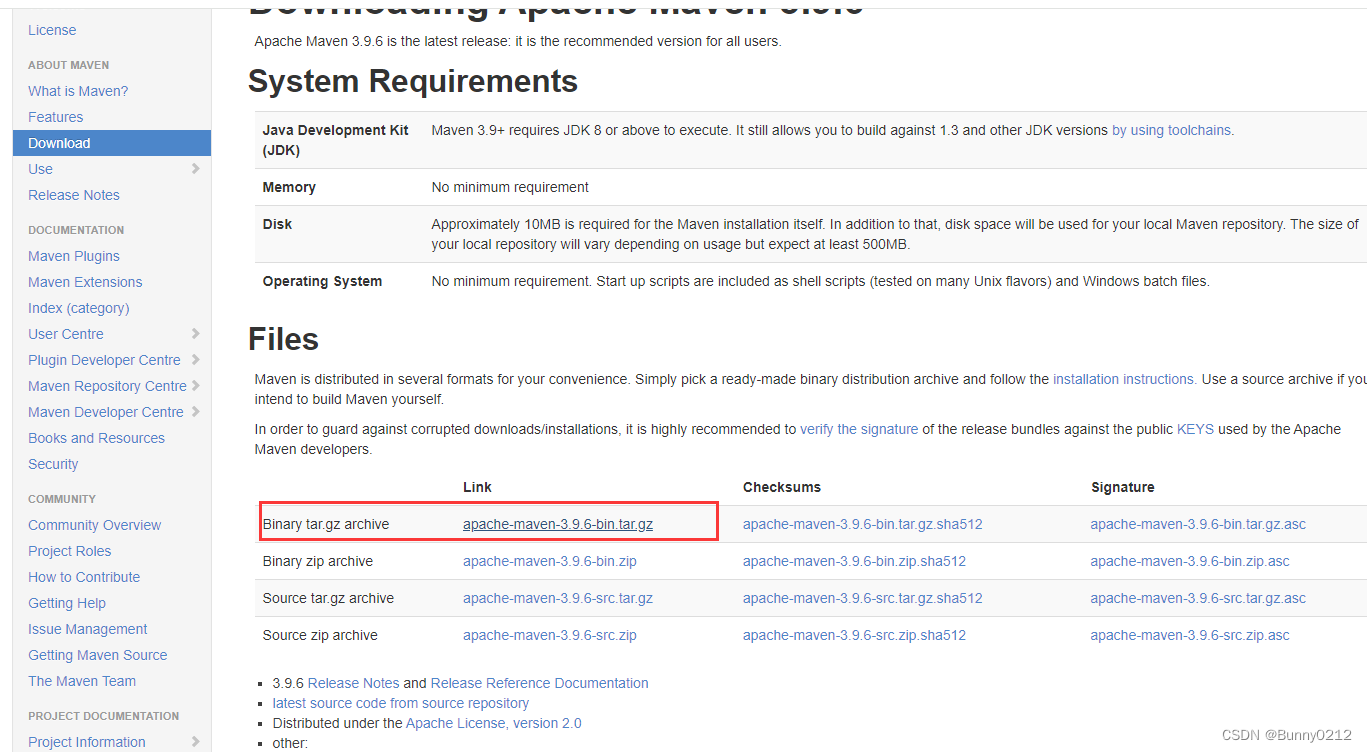The width and height of the screenshot is (1367, 752).
Task: Open the 3.9.6 Release Notes bullet link
Action: [354, 683]
